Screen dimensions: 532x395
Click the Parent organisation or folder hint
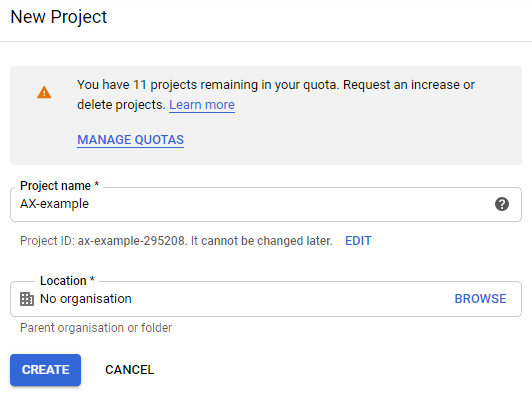(96, 328)
